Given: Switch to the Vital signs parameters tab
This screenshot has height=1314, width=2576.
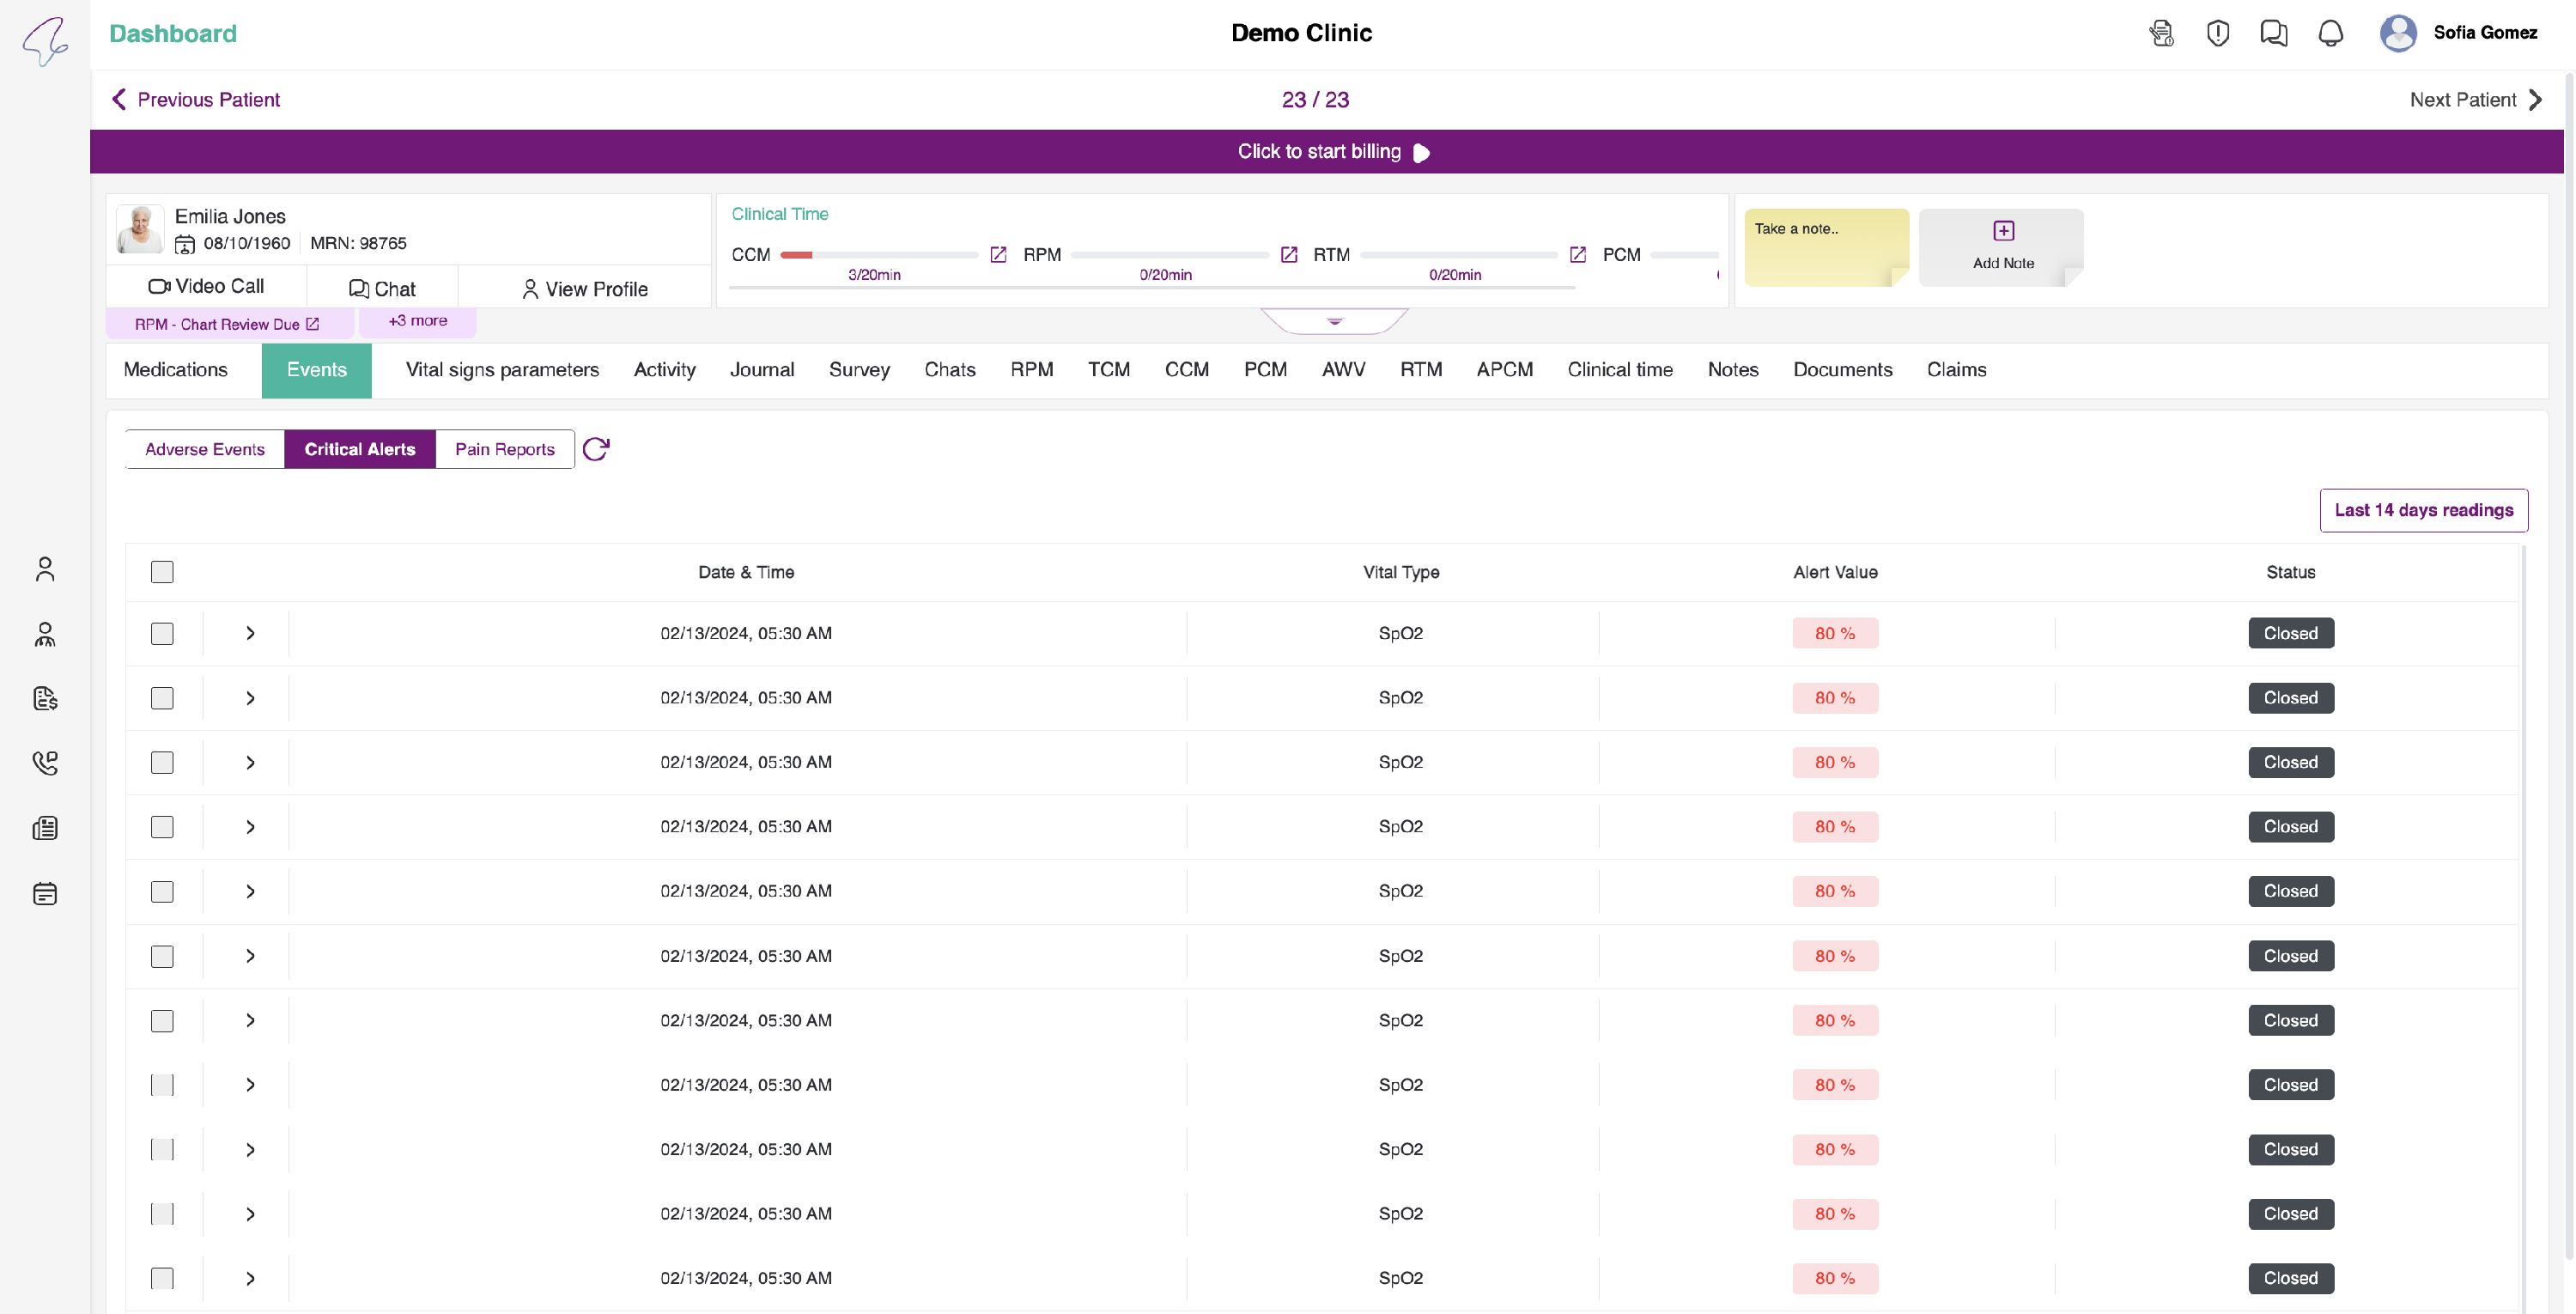Looking at the screenshot, I should click(x=502, y=370).
